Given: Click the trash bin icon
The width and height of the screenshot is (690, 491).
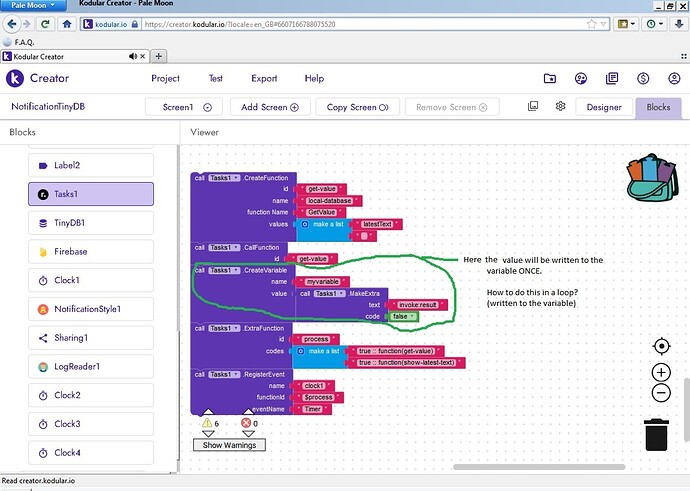Looking at the screenshot, I should click(656, 435).
